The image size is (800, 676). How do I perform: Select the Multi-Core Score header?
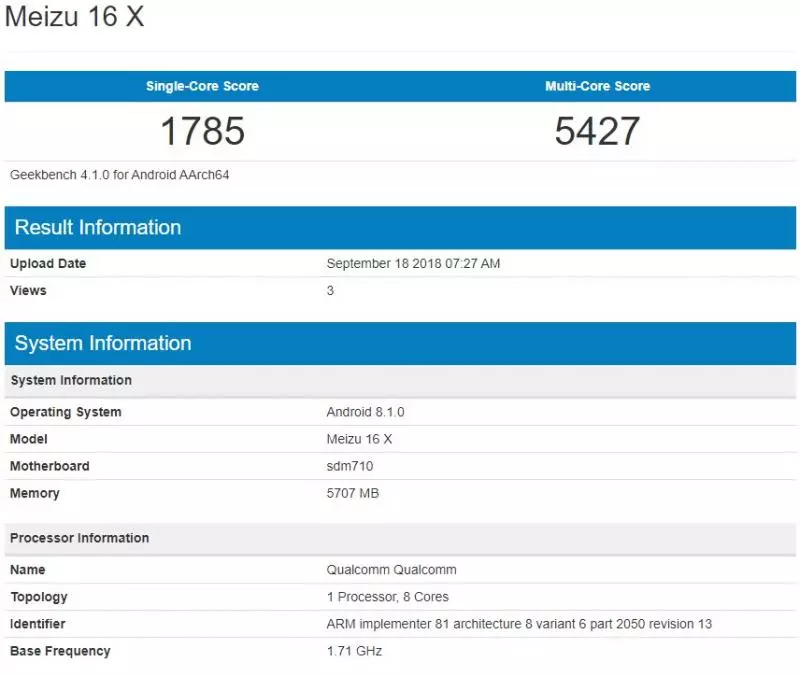597,86
